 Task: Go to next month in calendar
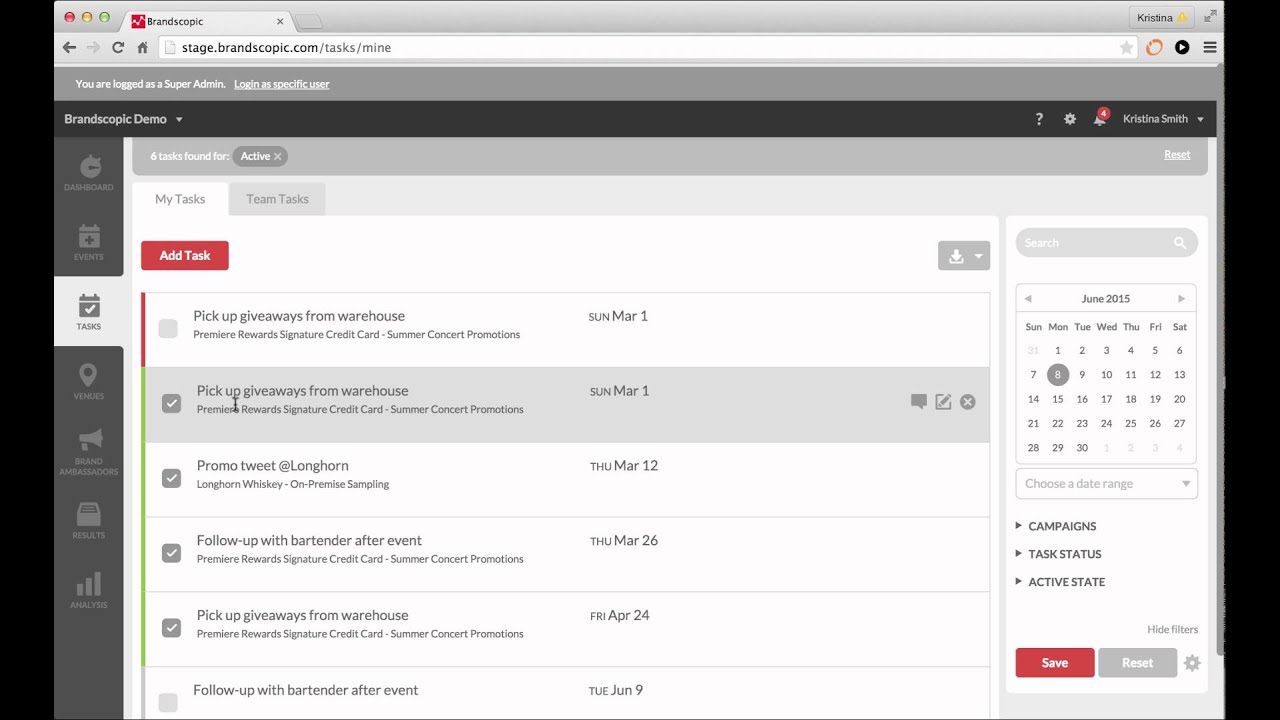[1181, 299]
